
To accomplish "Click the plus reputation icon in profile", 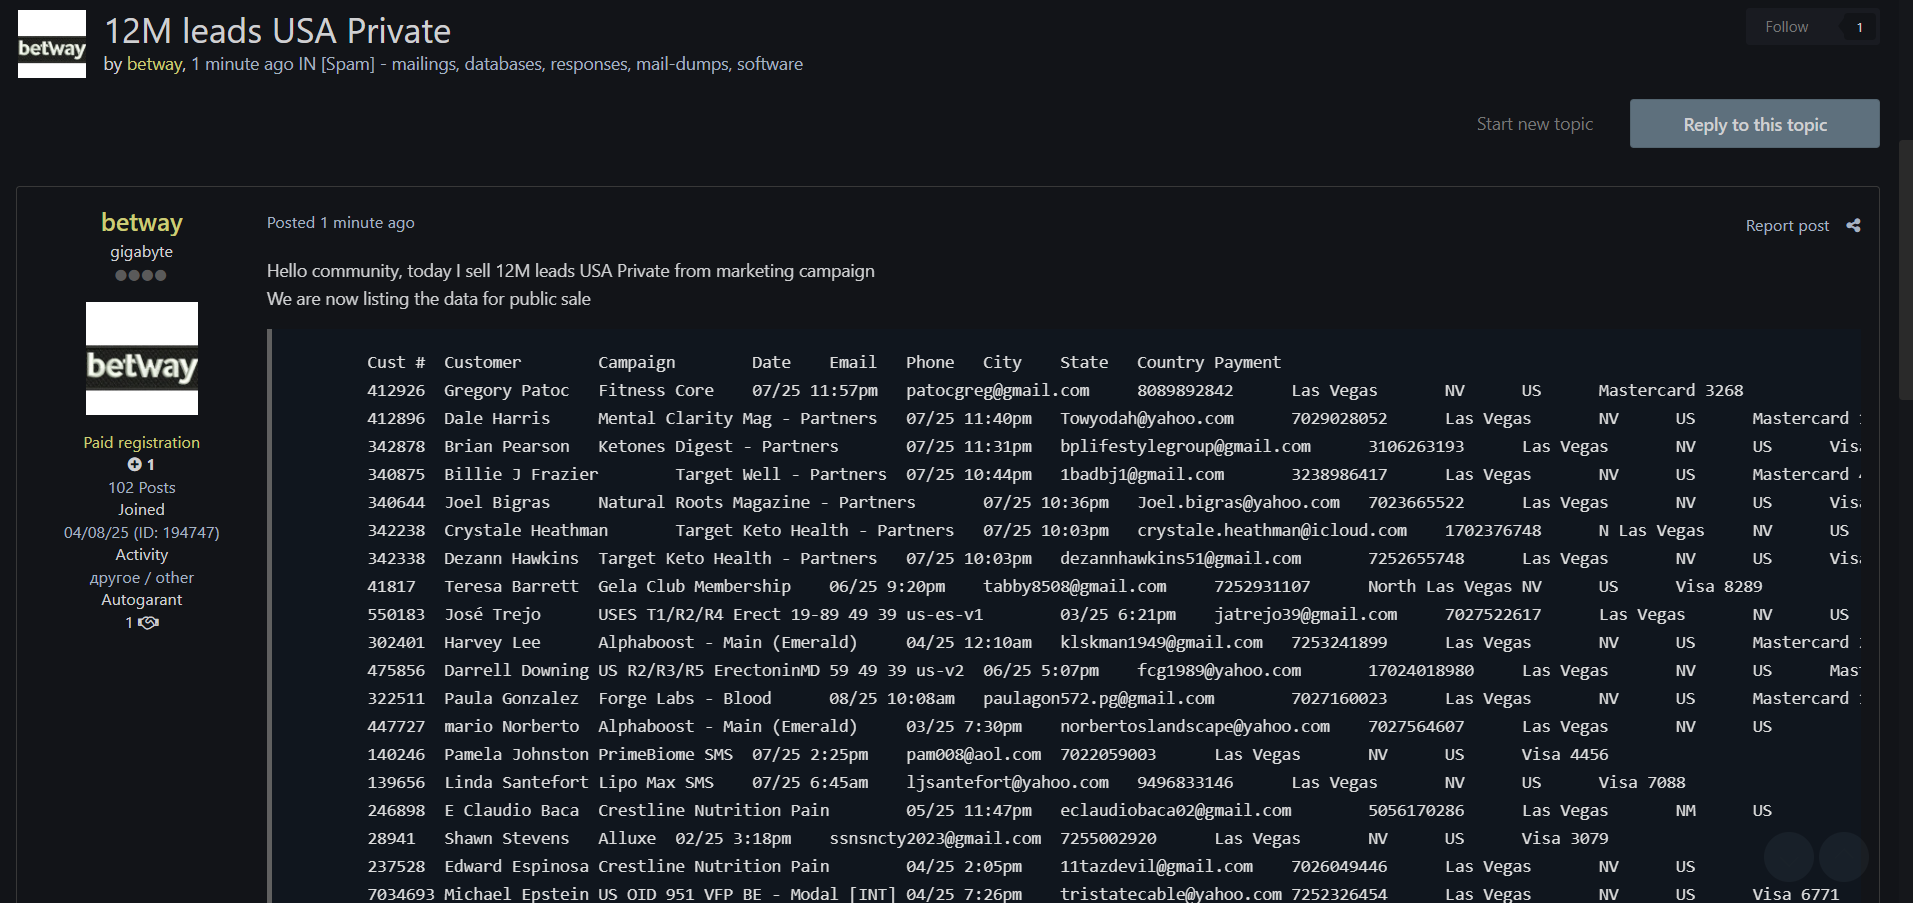I will tap(135, 465).
